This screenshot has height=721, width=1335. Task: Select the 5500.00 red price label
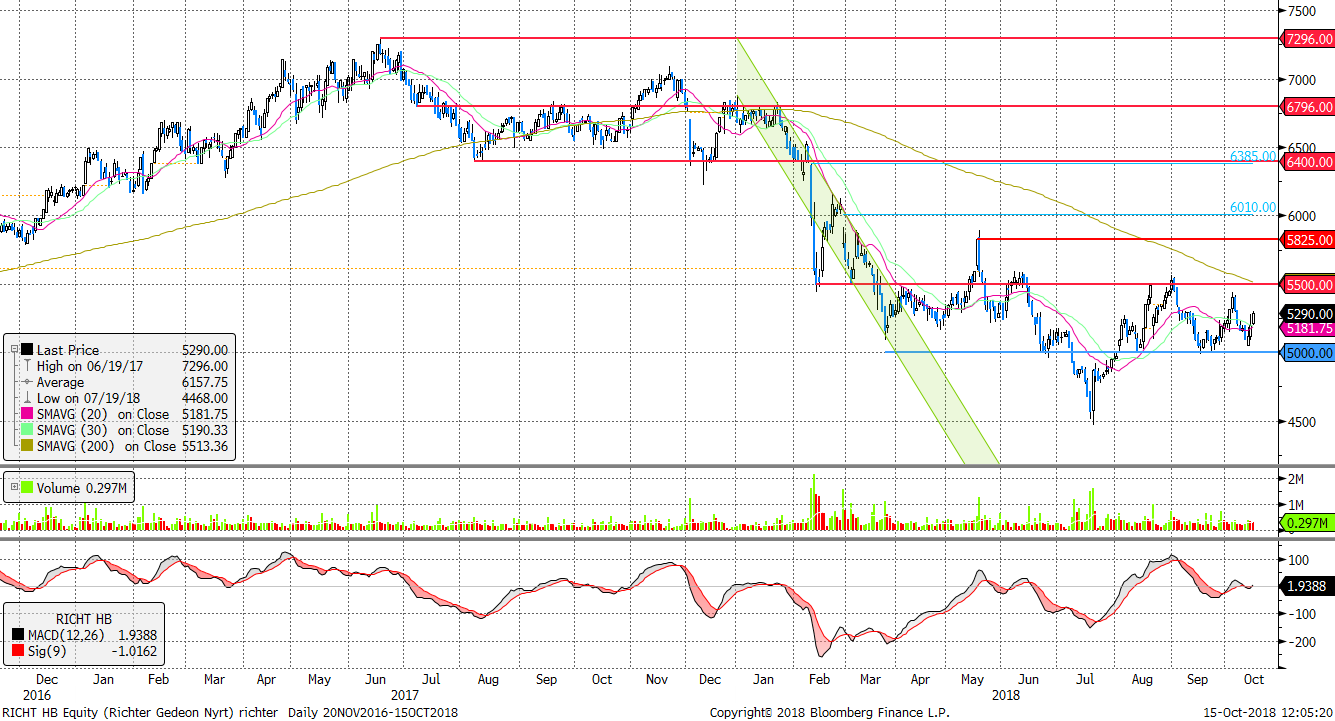tap(1308, 284)
